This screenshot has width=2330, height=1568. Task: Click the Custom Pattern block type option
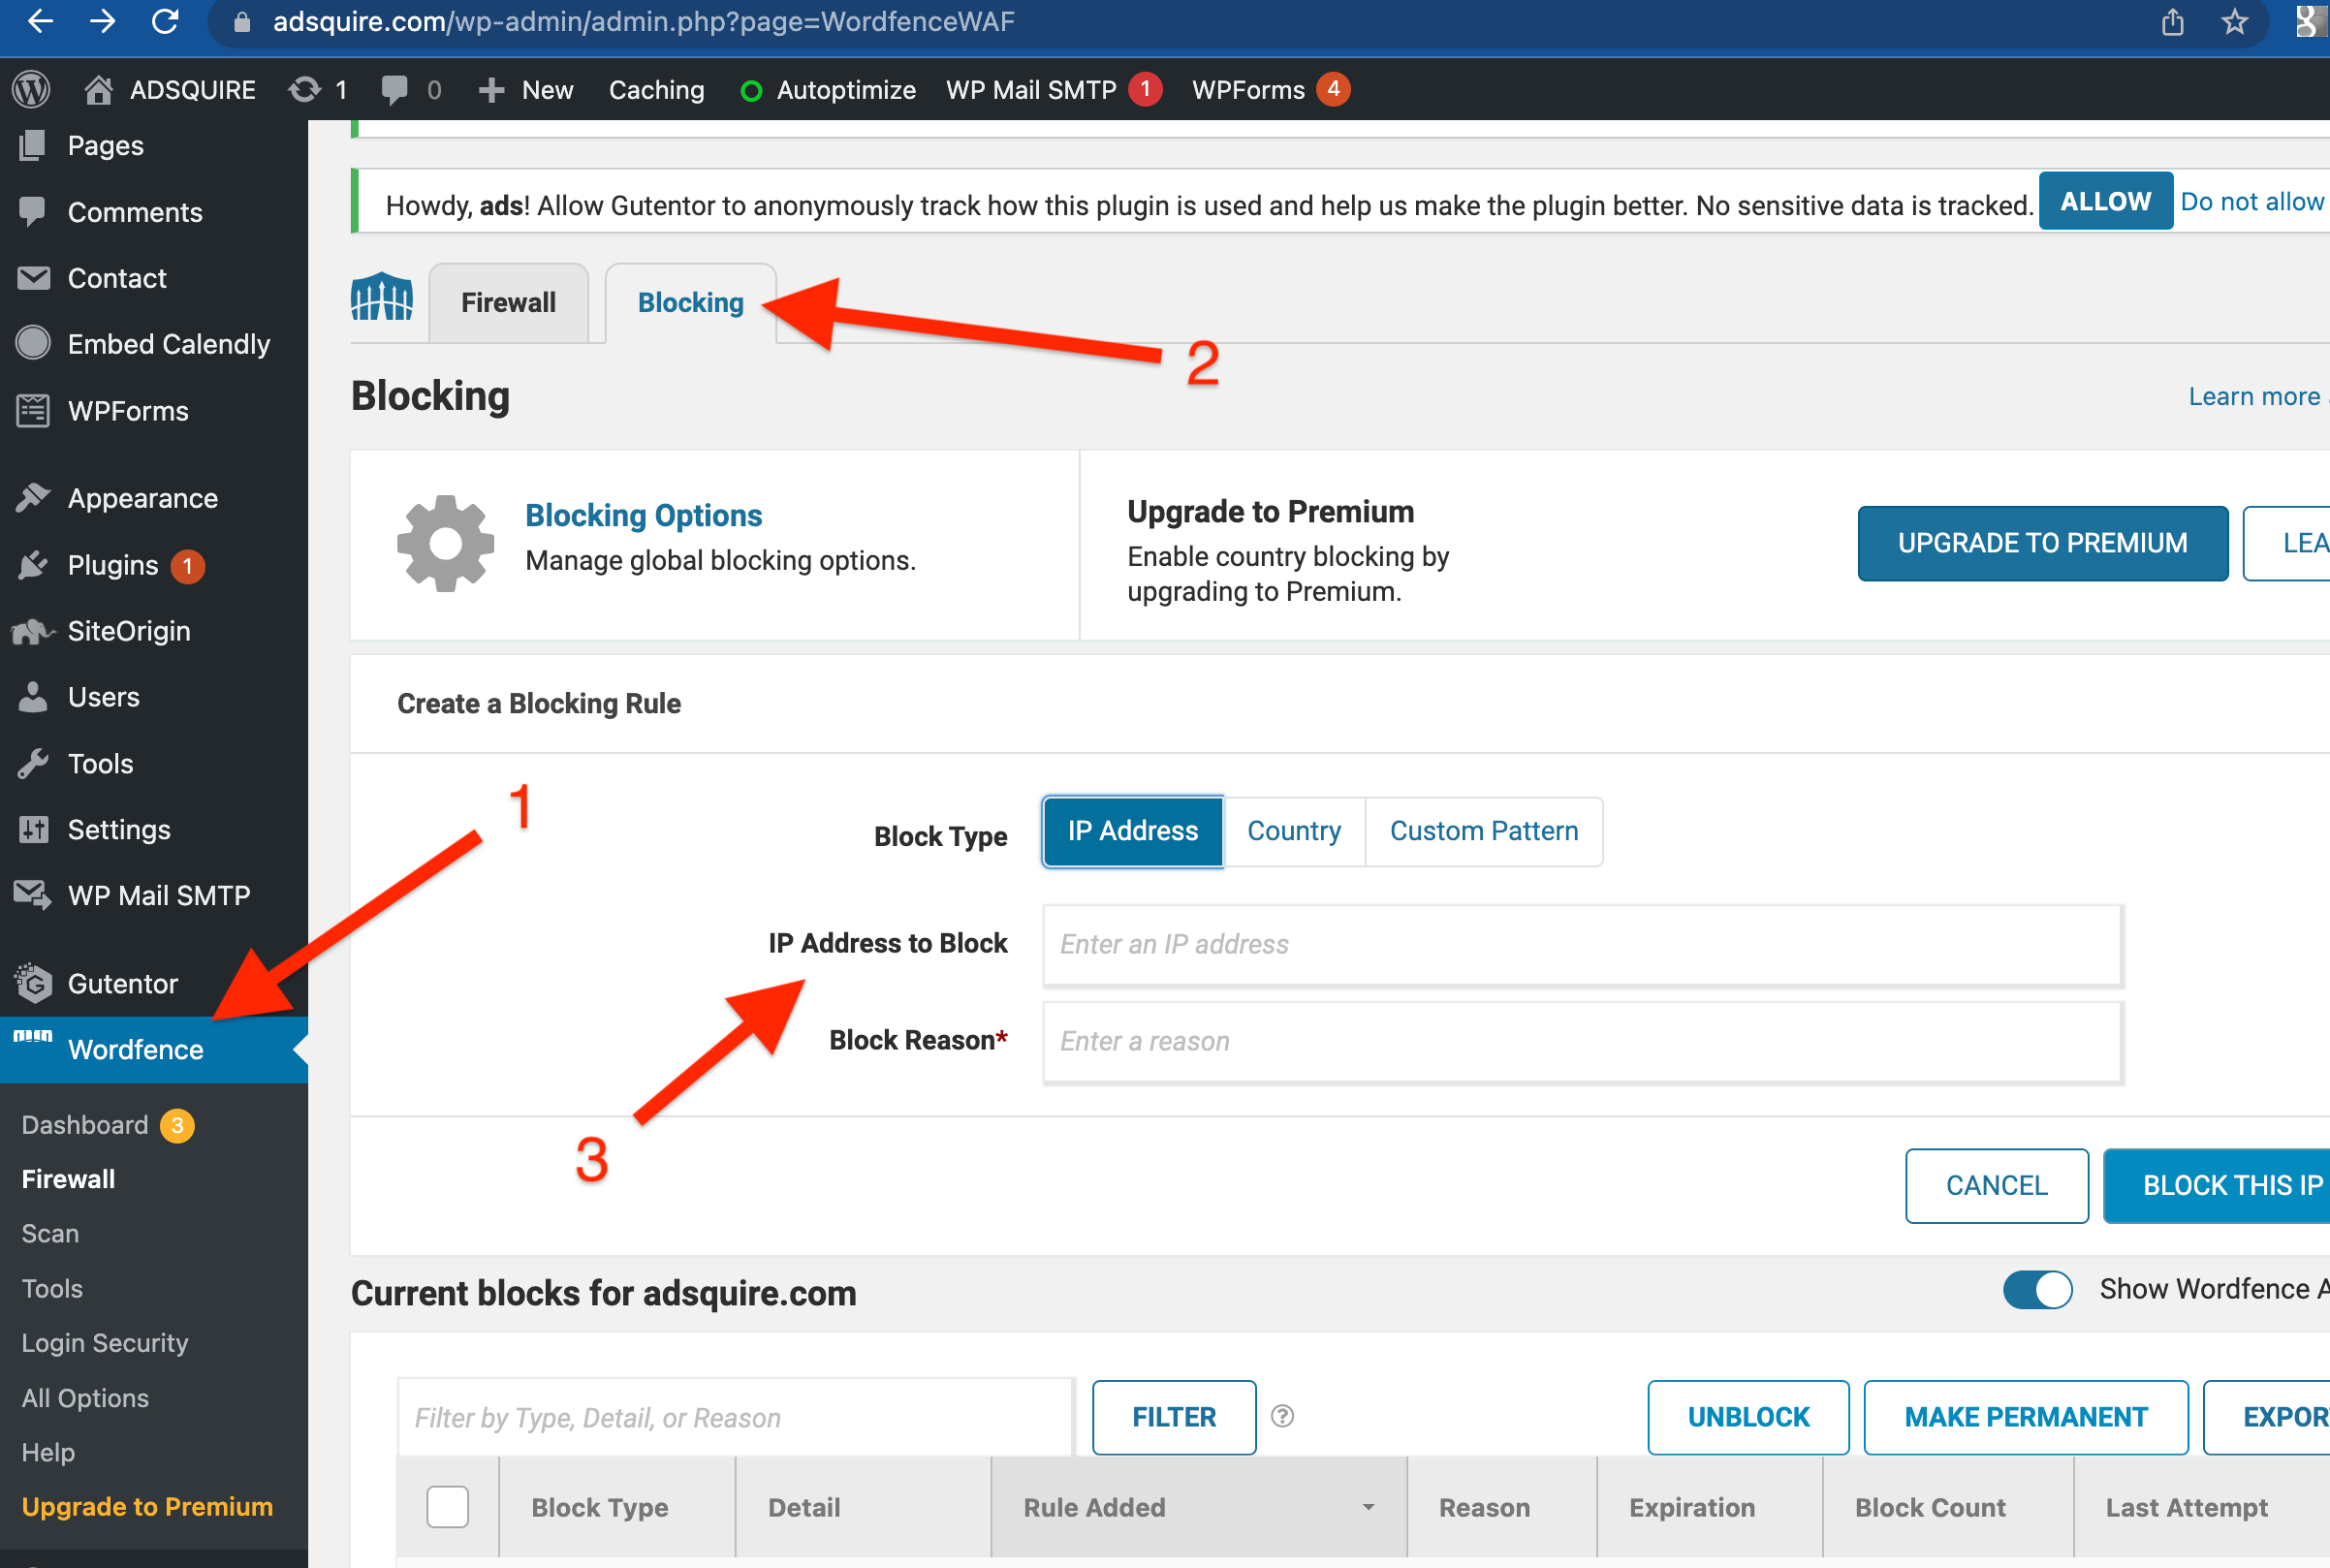click(x=1483, y=831)
